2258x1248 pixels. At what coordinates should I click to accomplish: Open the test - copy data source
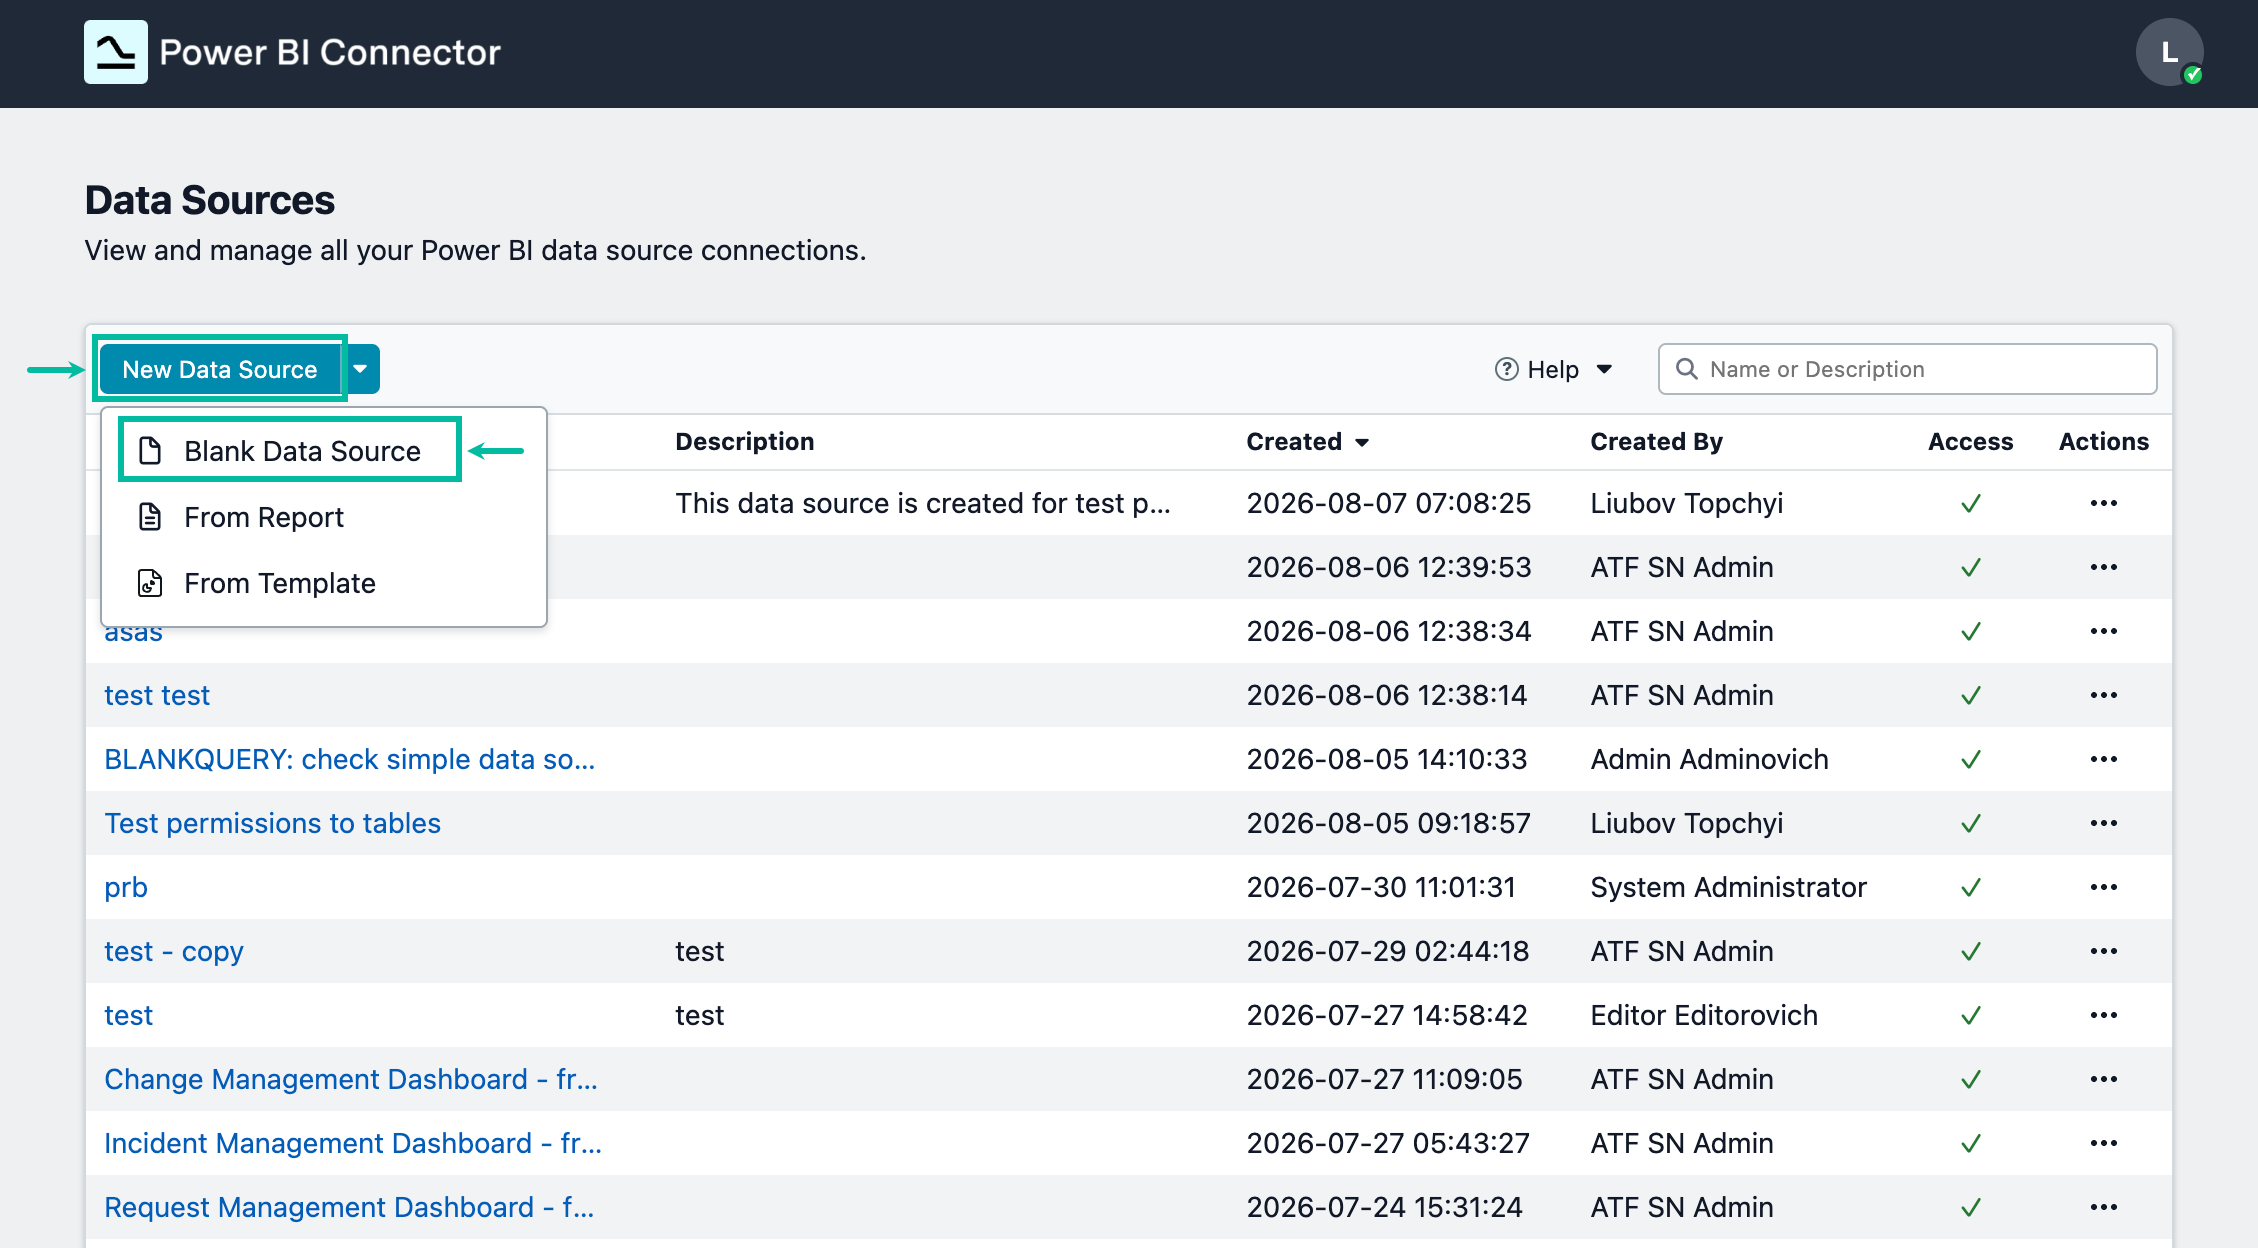click(x=174, y=951)
